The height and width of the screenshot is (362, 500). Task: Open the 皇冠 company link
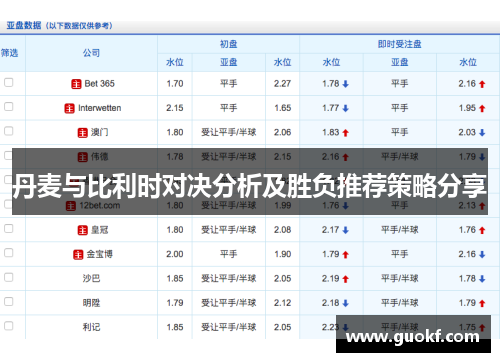click(x=99, y=230)
